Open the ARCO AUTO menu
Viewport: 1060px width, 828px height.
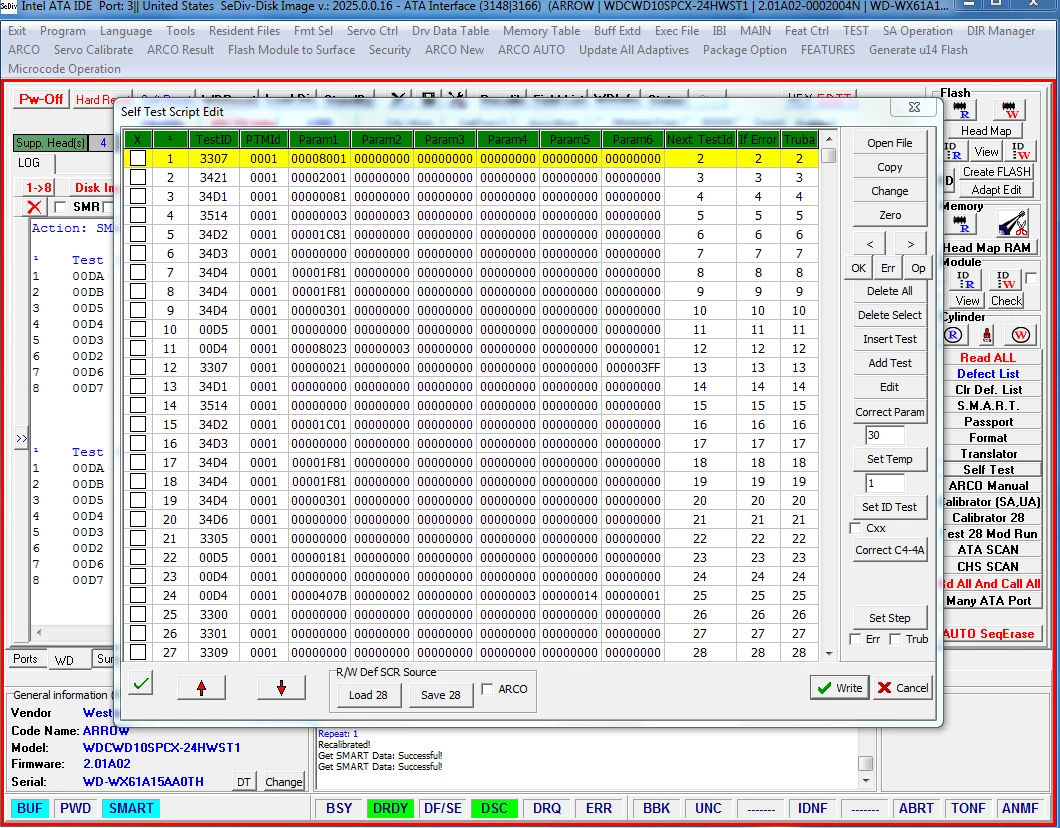pos(531,49)
